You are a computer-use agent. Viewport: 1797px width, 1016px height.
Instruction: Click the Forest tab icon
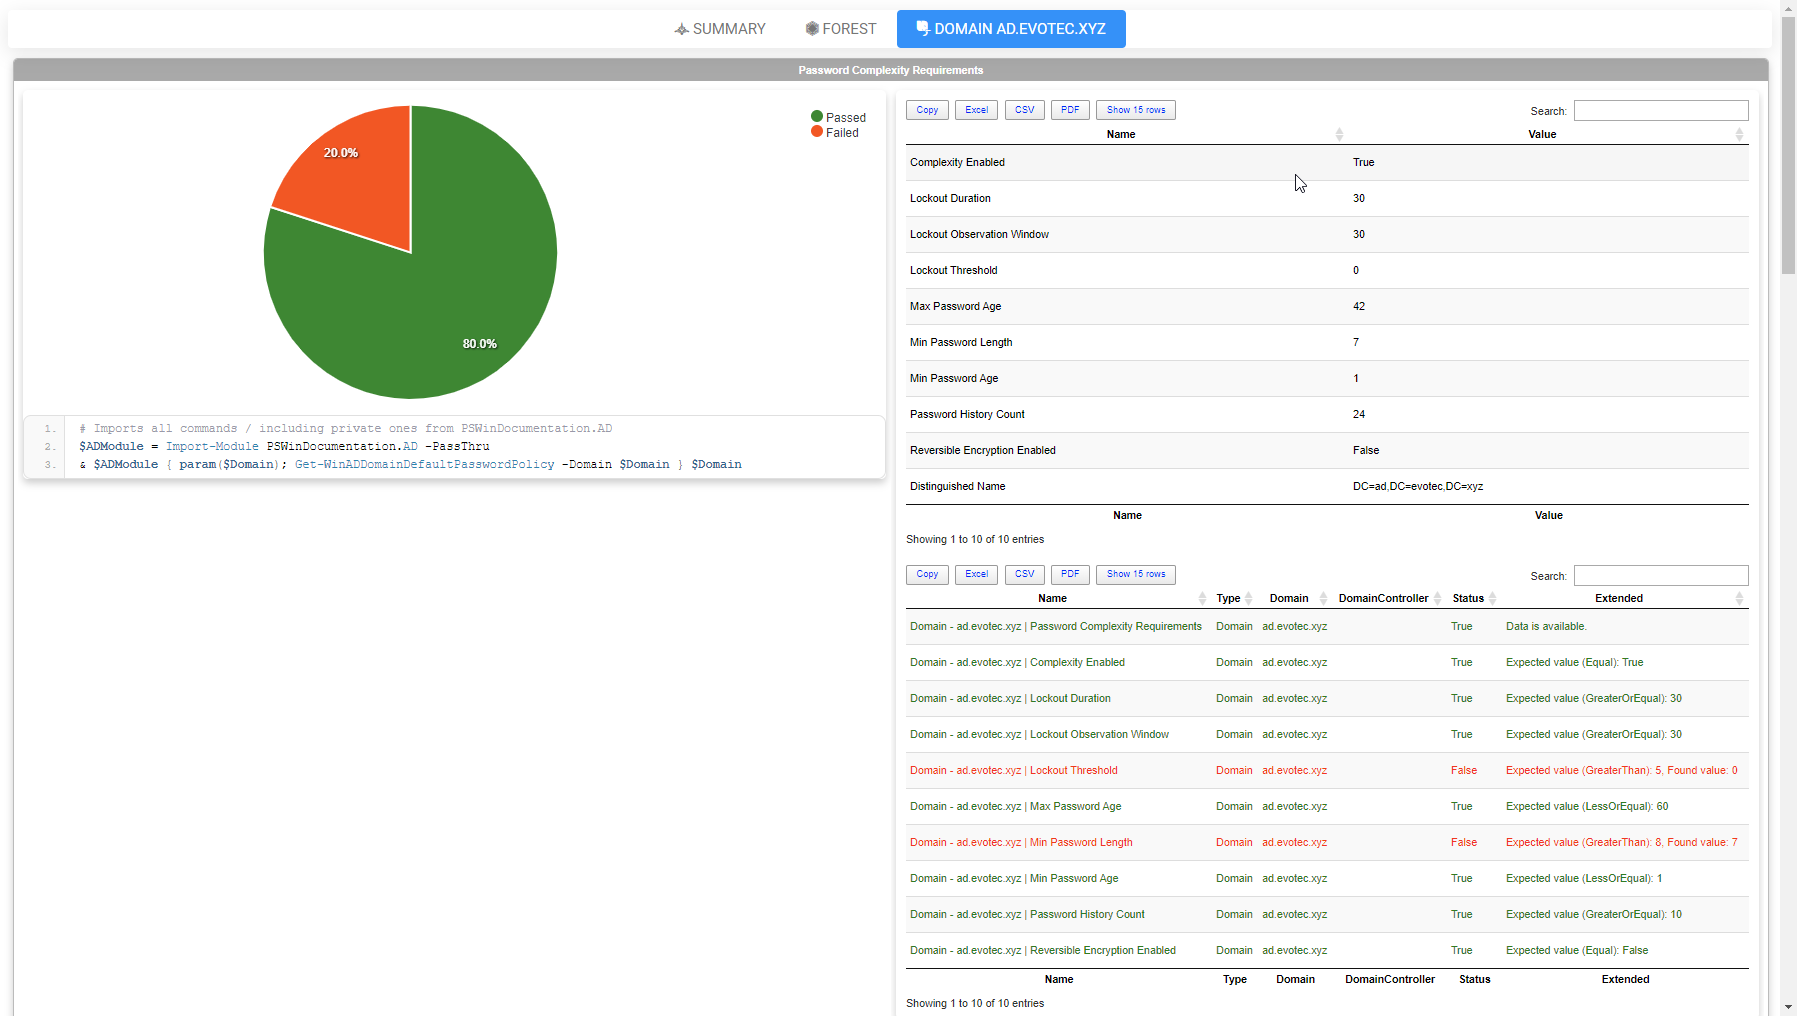tap(812, 29)
